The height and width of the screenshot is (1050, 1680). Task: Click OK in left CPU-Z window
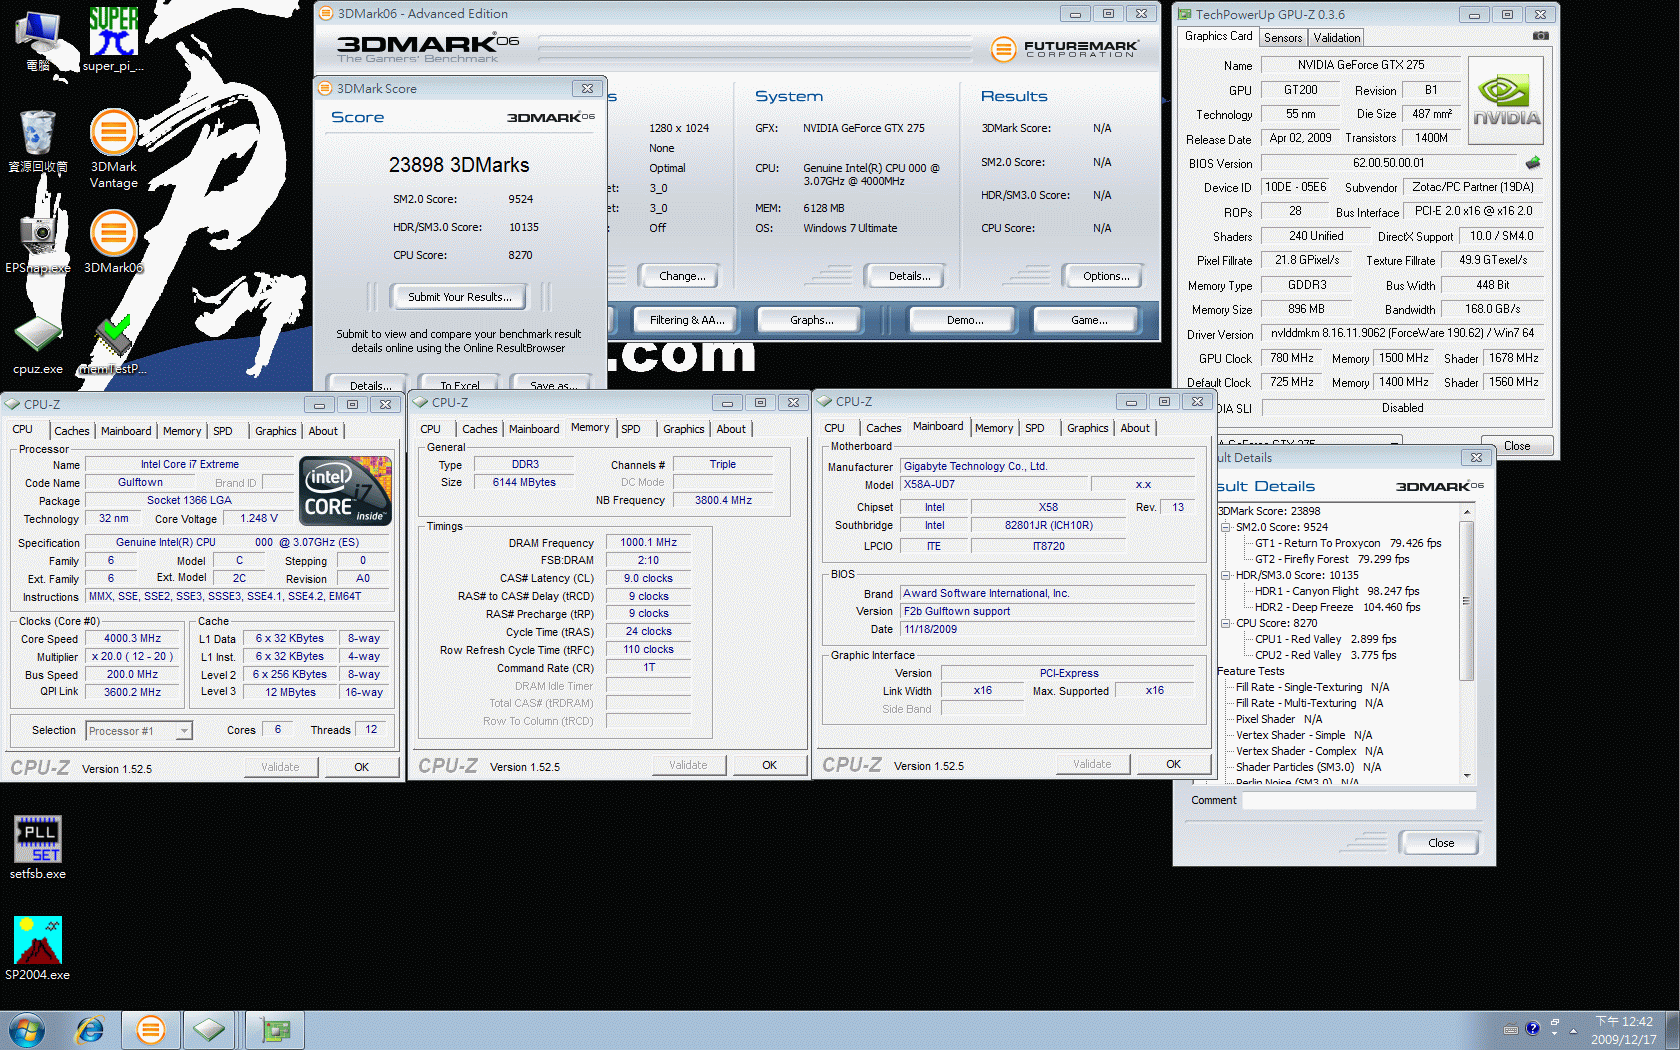pyautogui.click(x=361, y=767)
